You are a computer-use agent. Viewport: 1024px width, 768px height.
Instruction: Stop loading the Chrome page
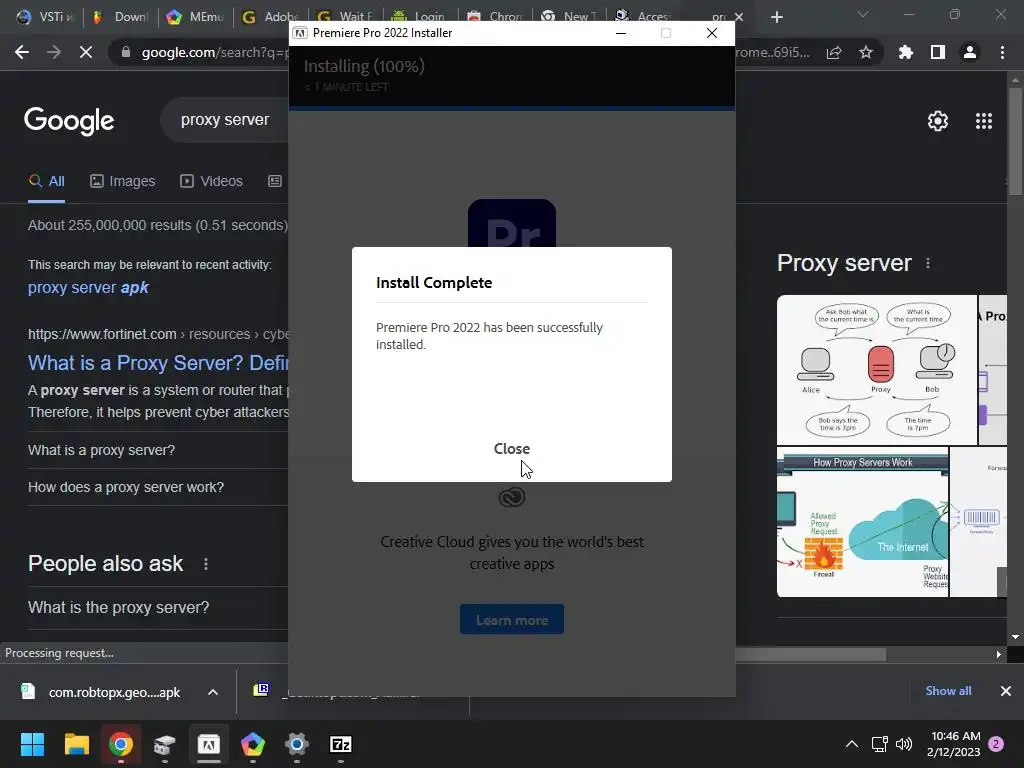point(86,52)
